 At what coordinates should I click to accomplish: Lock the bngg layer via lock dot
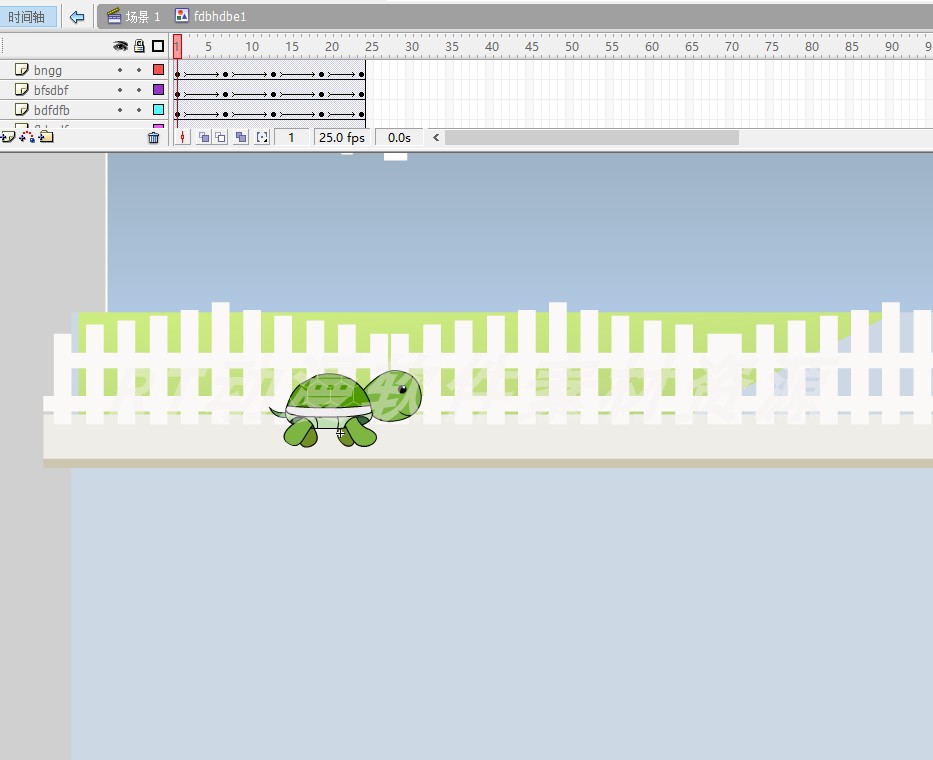pos(139,70)
